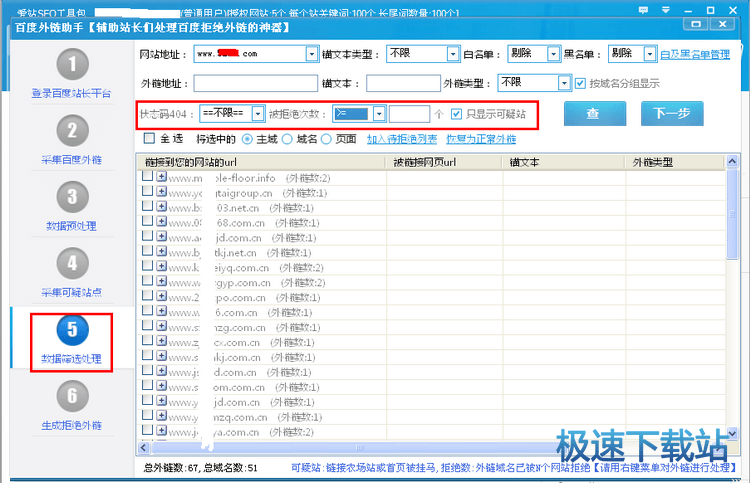Screen dimensions: 750x483
Task: Click the 下一步 button
Action: [672, 113]
